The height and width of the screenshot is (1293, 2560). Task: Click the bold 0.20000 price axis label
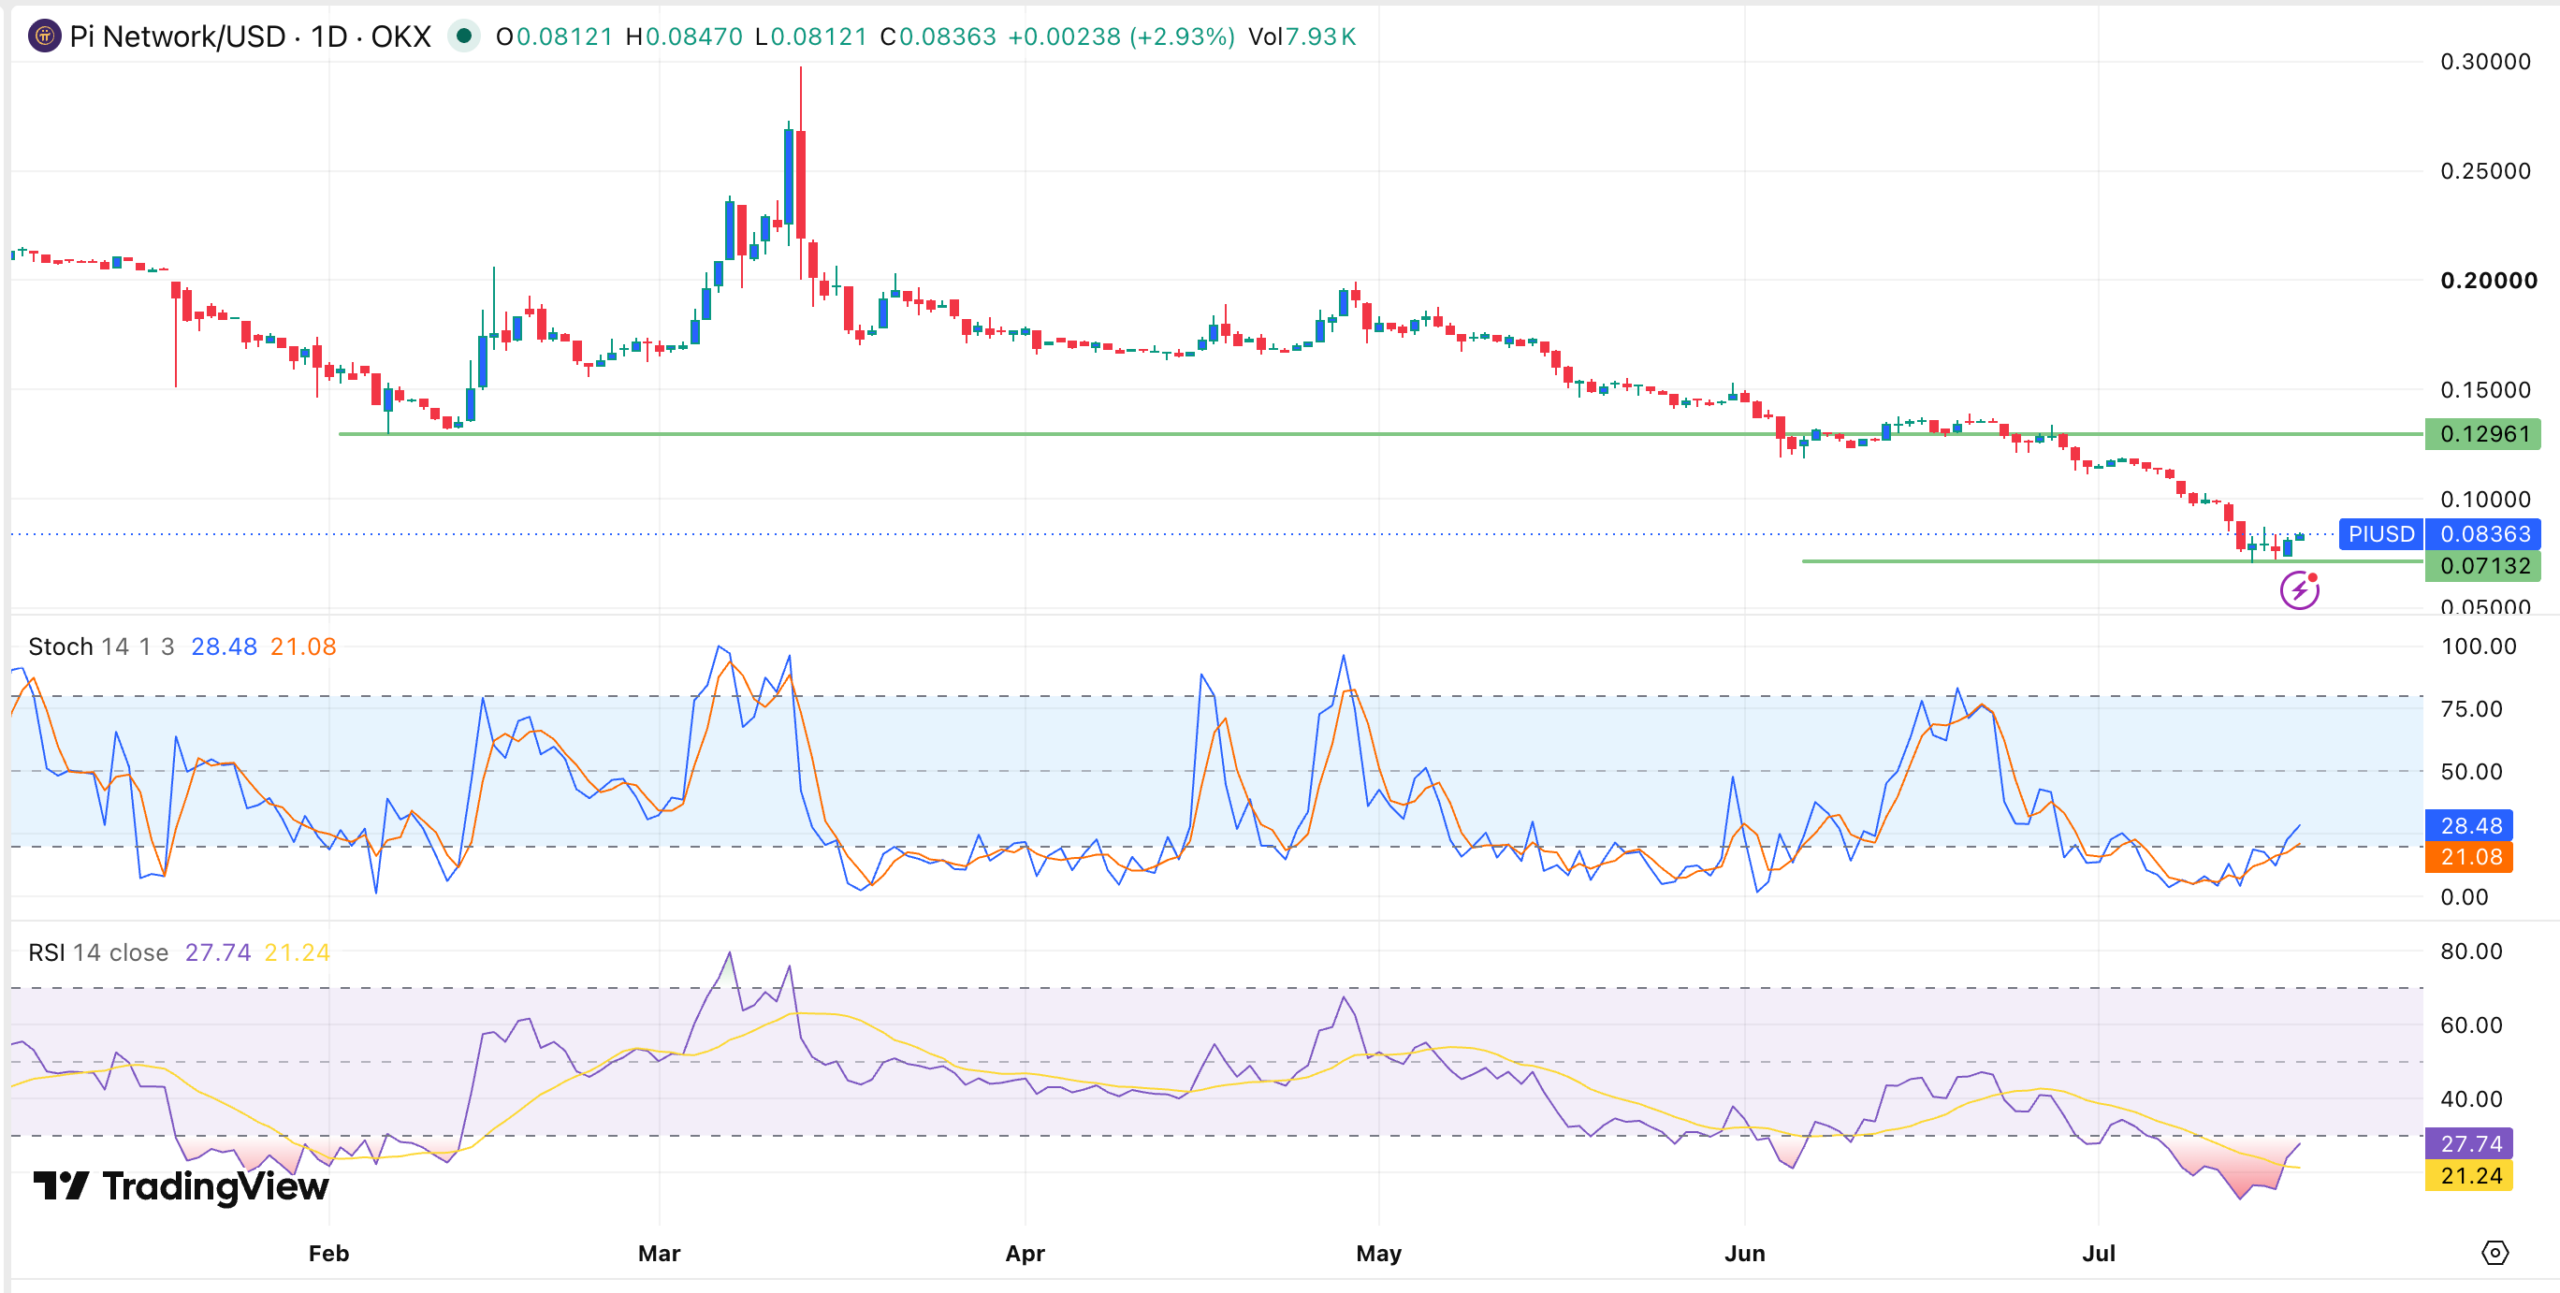[2488, 281]
